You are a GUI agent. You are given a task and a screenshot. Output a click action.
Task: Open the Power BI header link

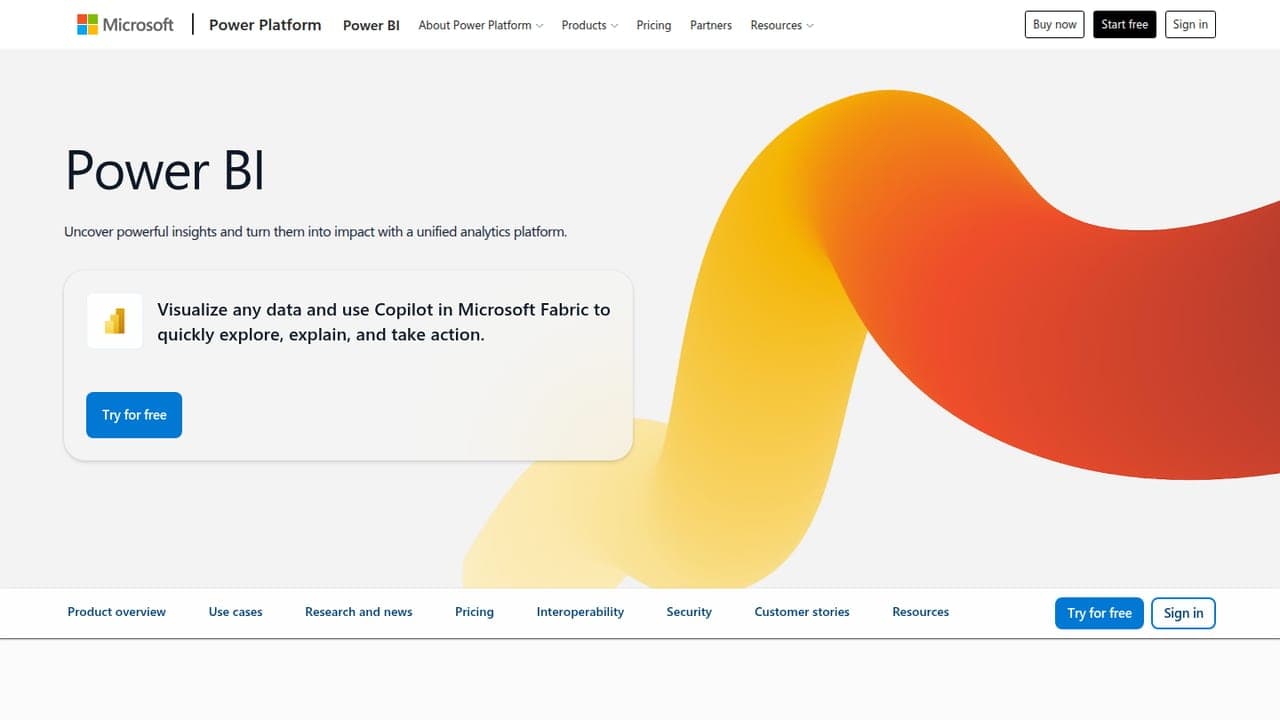371,25
